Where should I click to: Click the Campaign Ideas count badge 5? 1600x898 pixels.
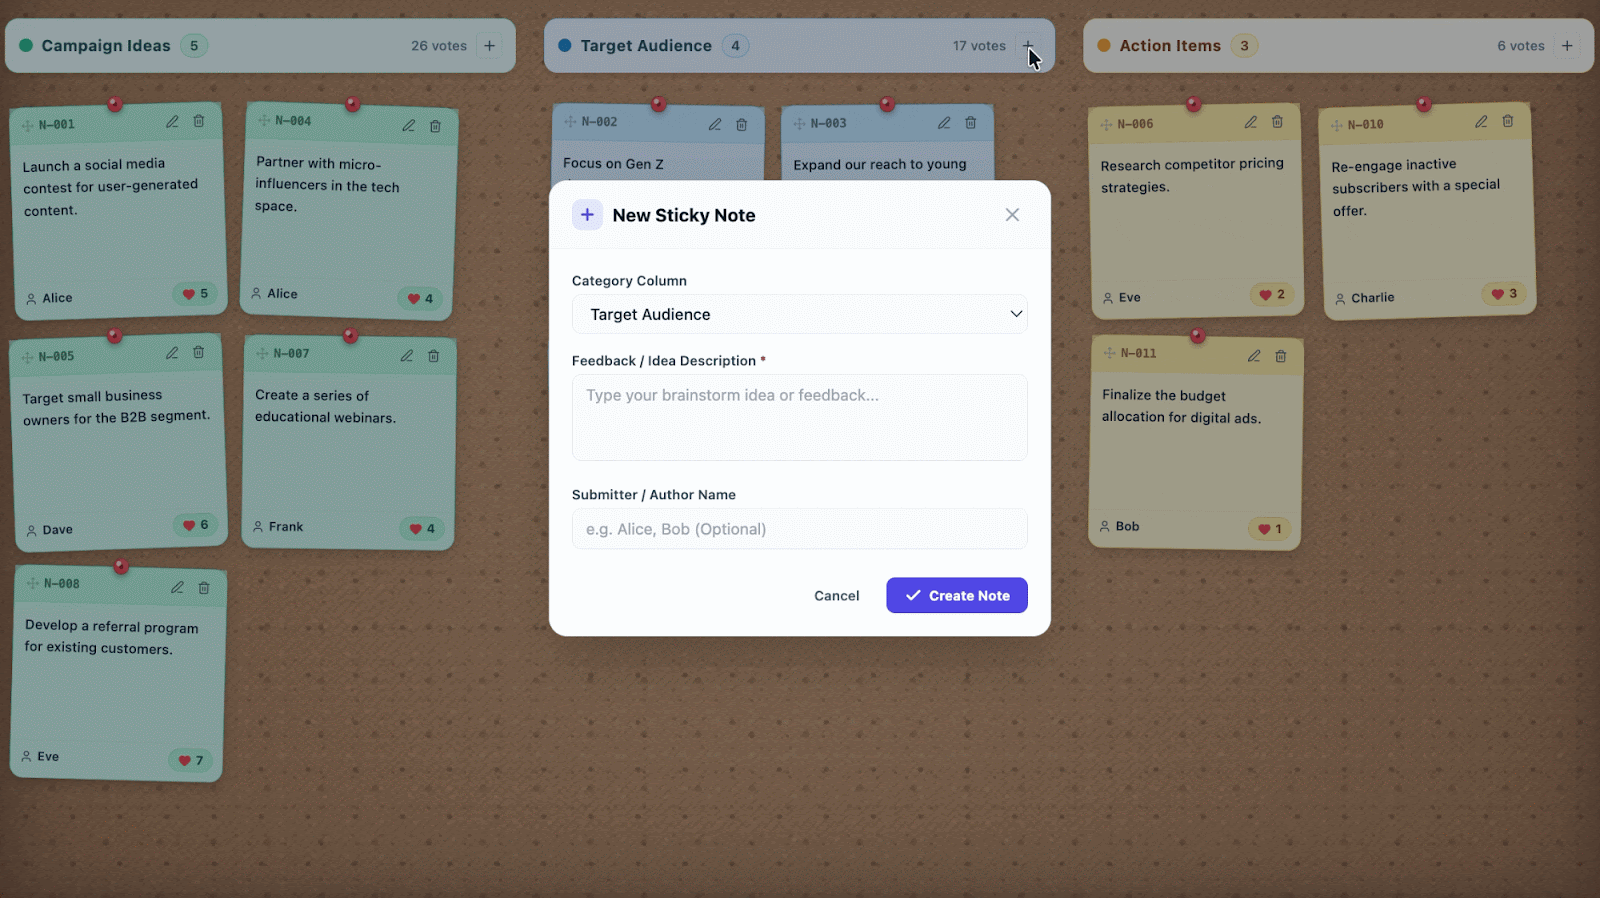[194, 46]
